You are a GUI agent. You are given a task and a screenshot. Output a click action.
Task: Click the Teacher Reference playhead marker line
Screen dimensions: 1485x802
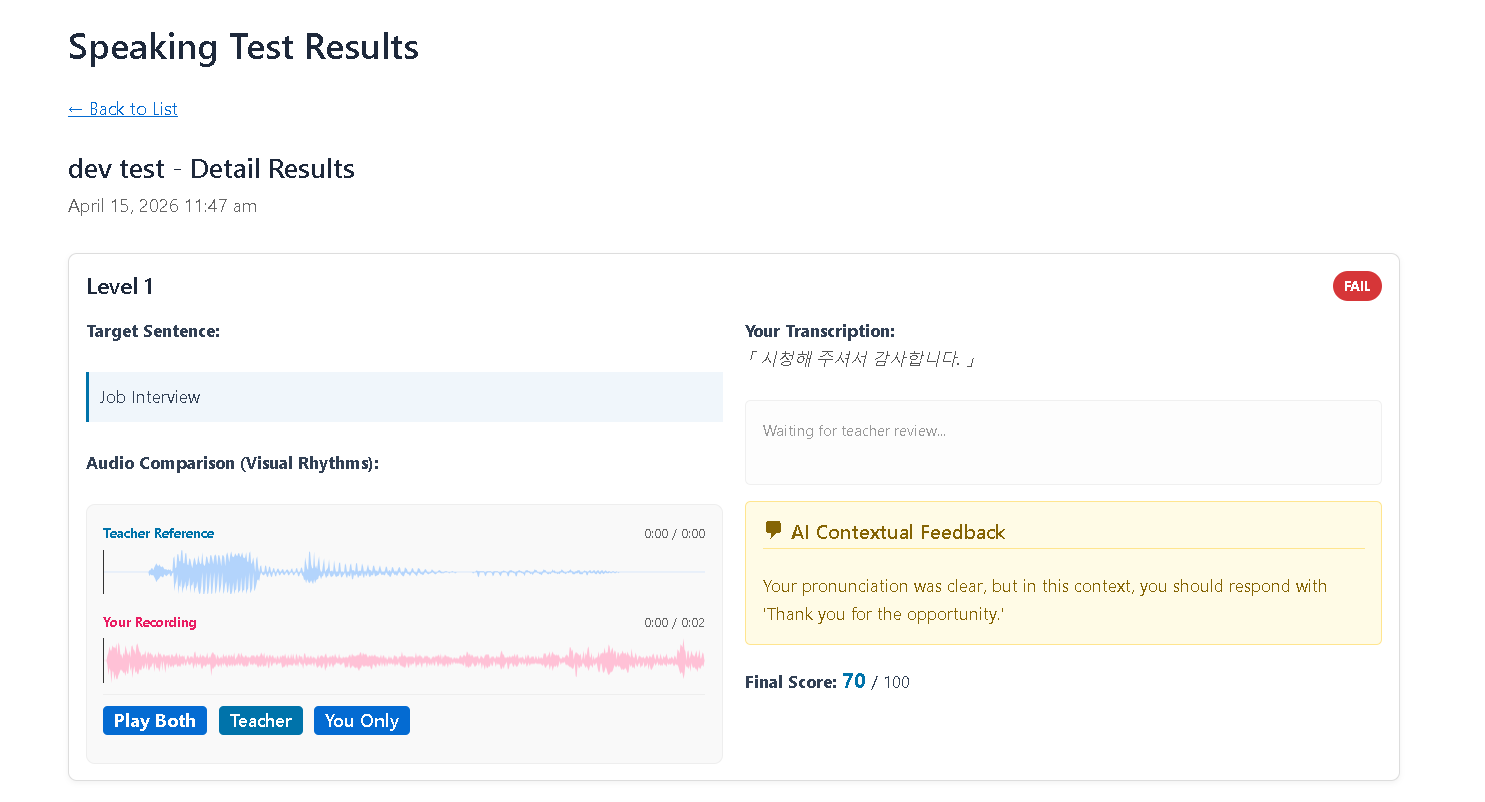[104, 572]
